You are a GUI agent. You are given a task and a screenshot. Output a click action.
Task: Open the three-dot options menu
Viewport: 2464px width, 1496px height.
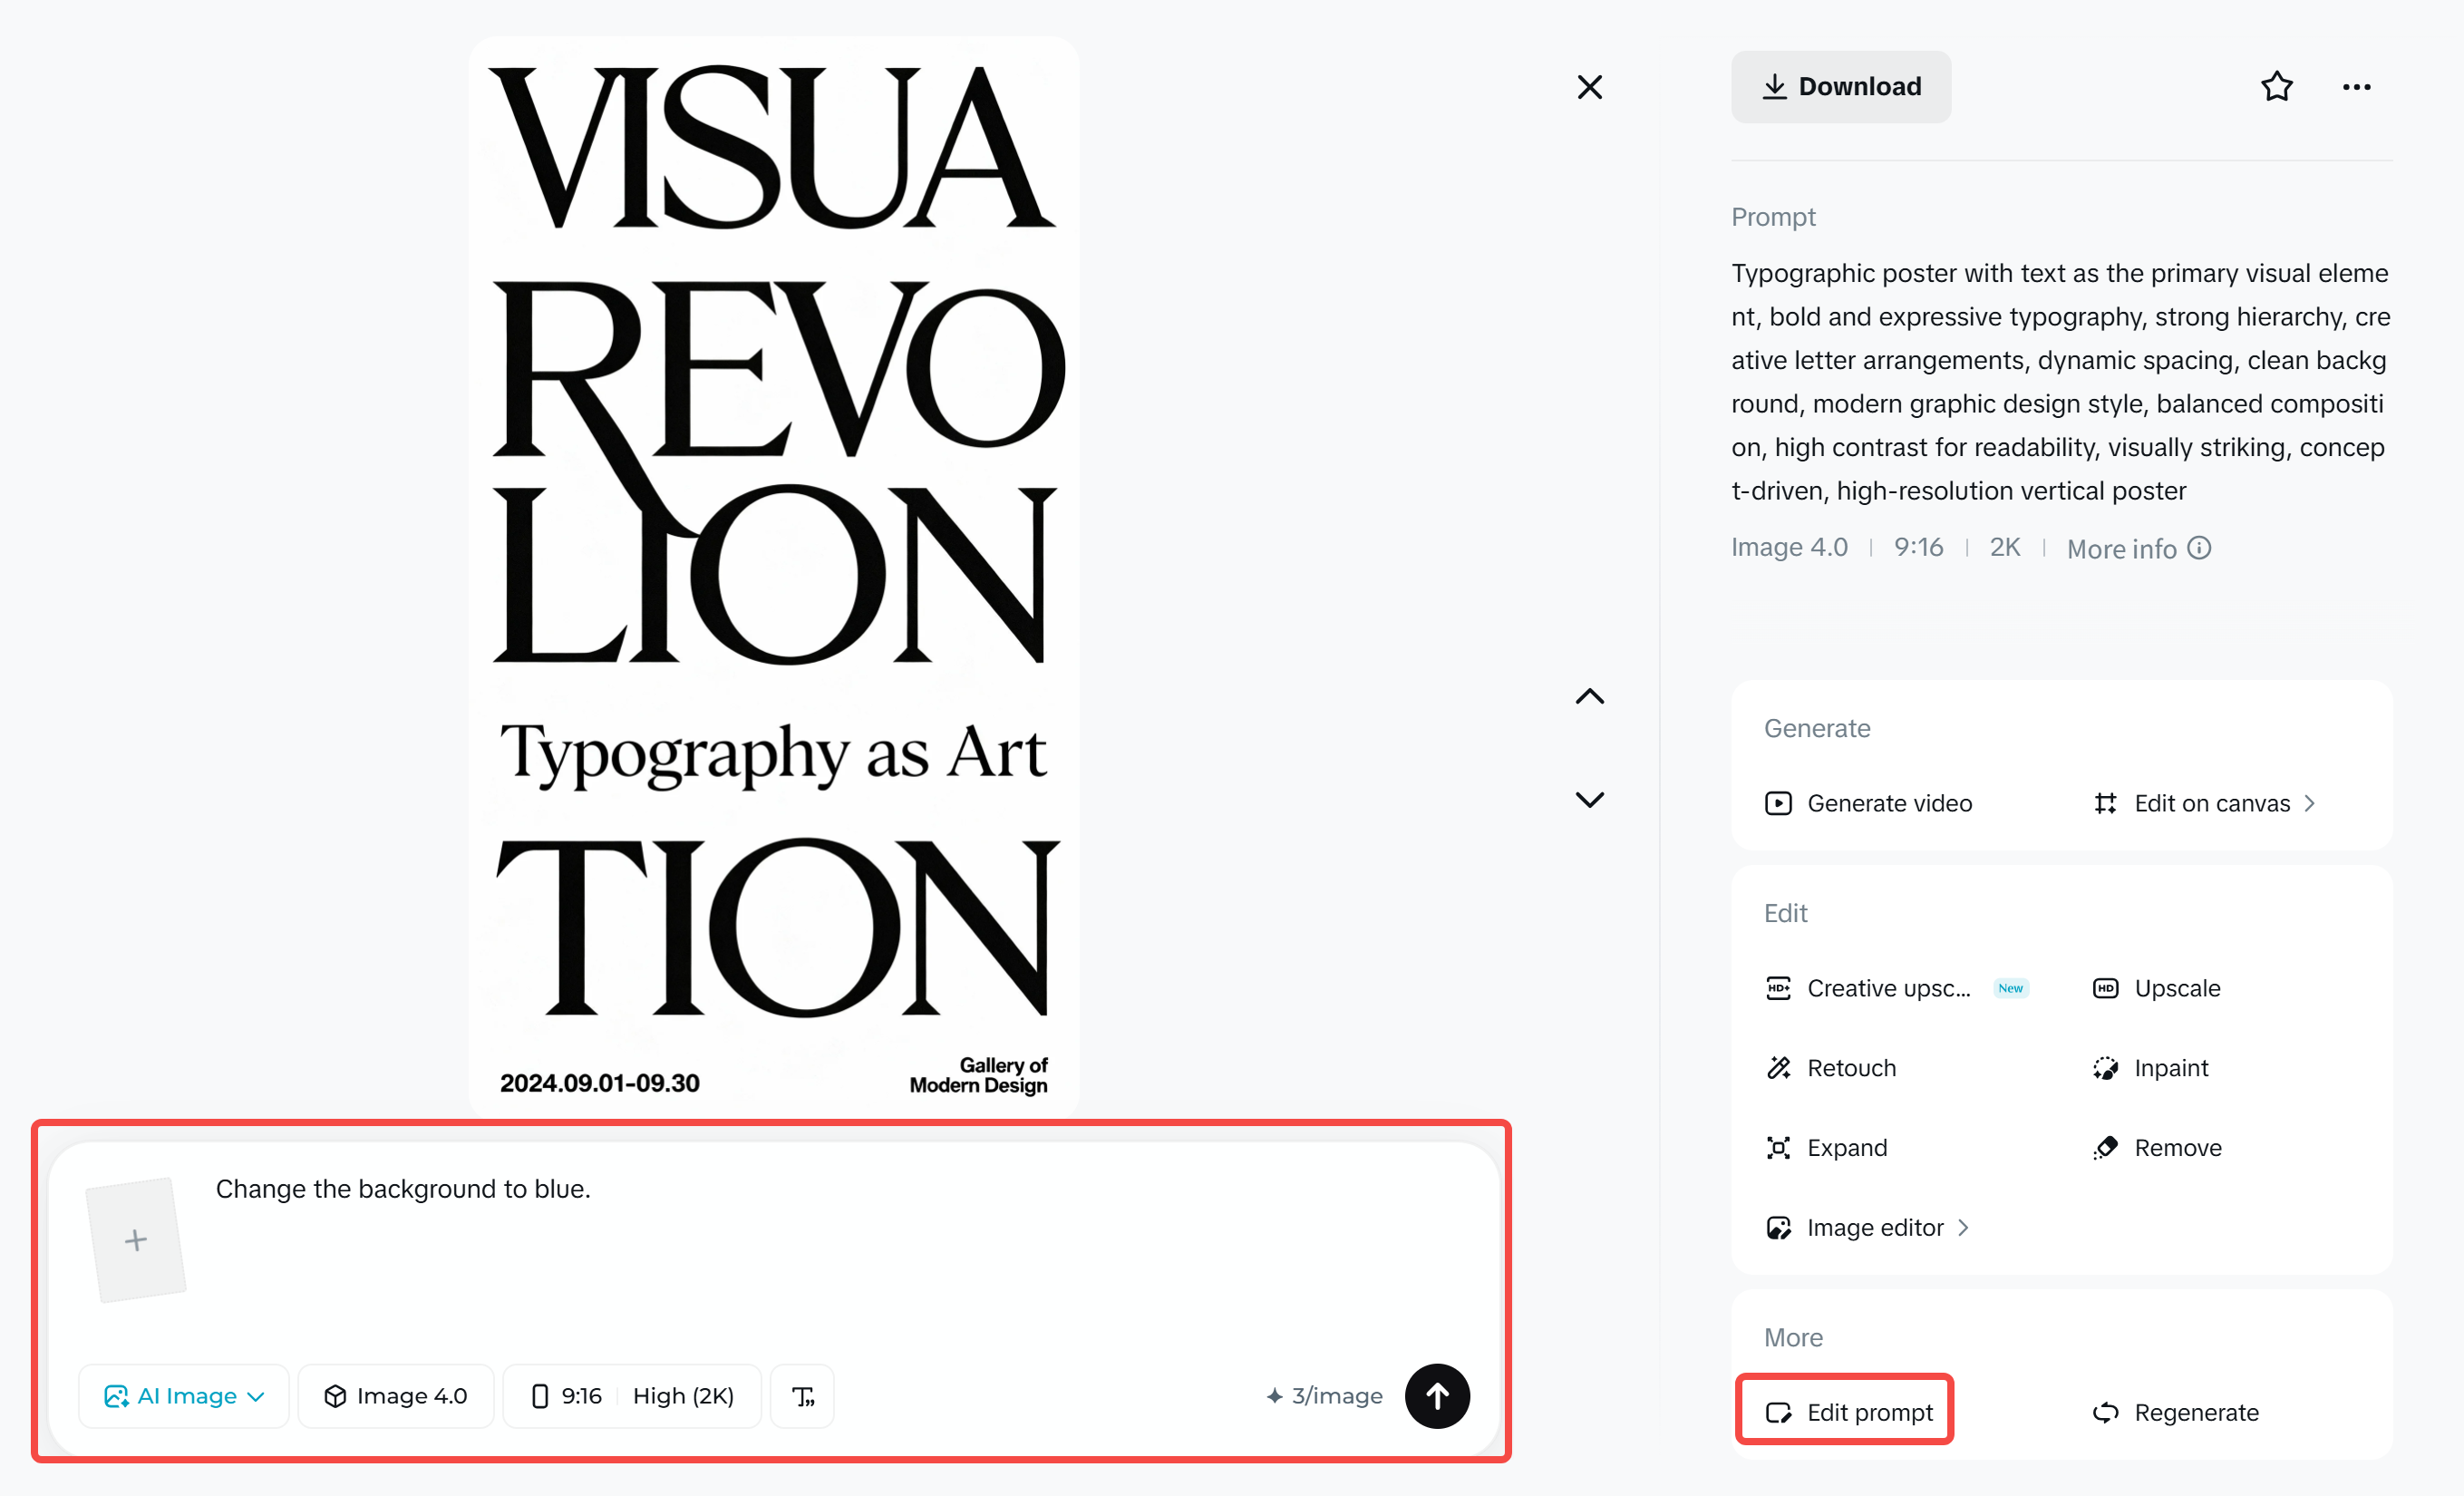[x=2356, y=86]
